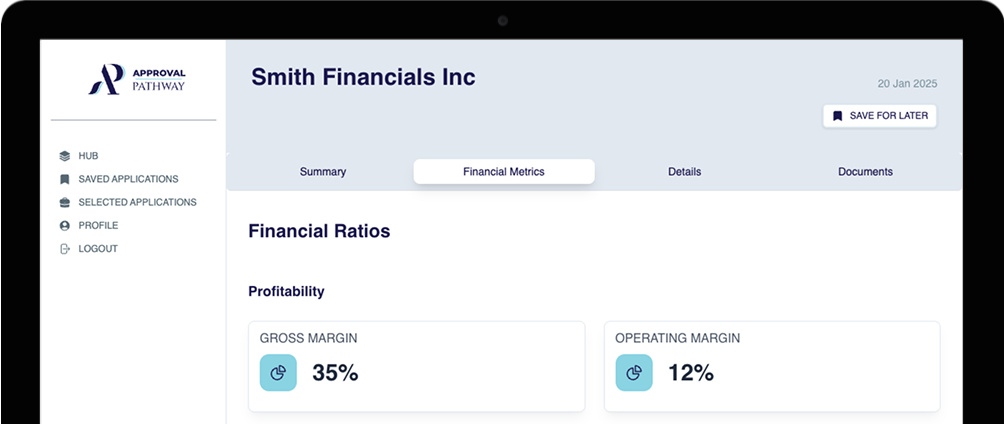Click the Gross Margin pie chart icon
This screenshot has width=1004, height=424.
click(278, 373)
